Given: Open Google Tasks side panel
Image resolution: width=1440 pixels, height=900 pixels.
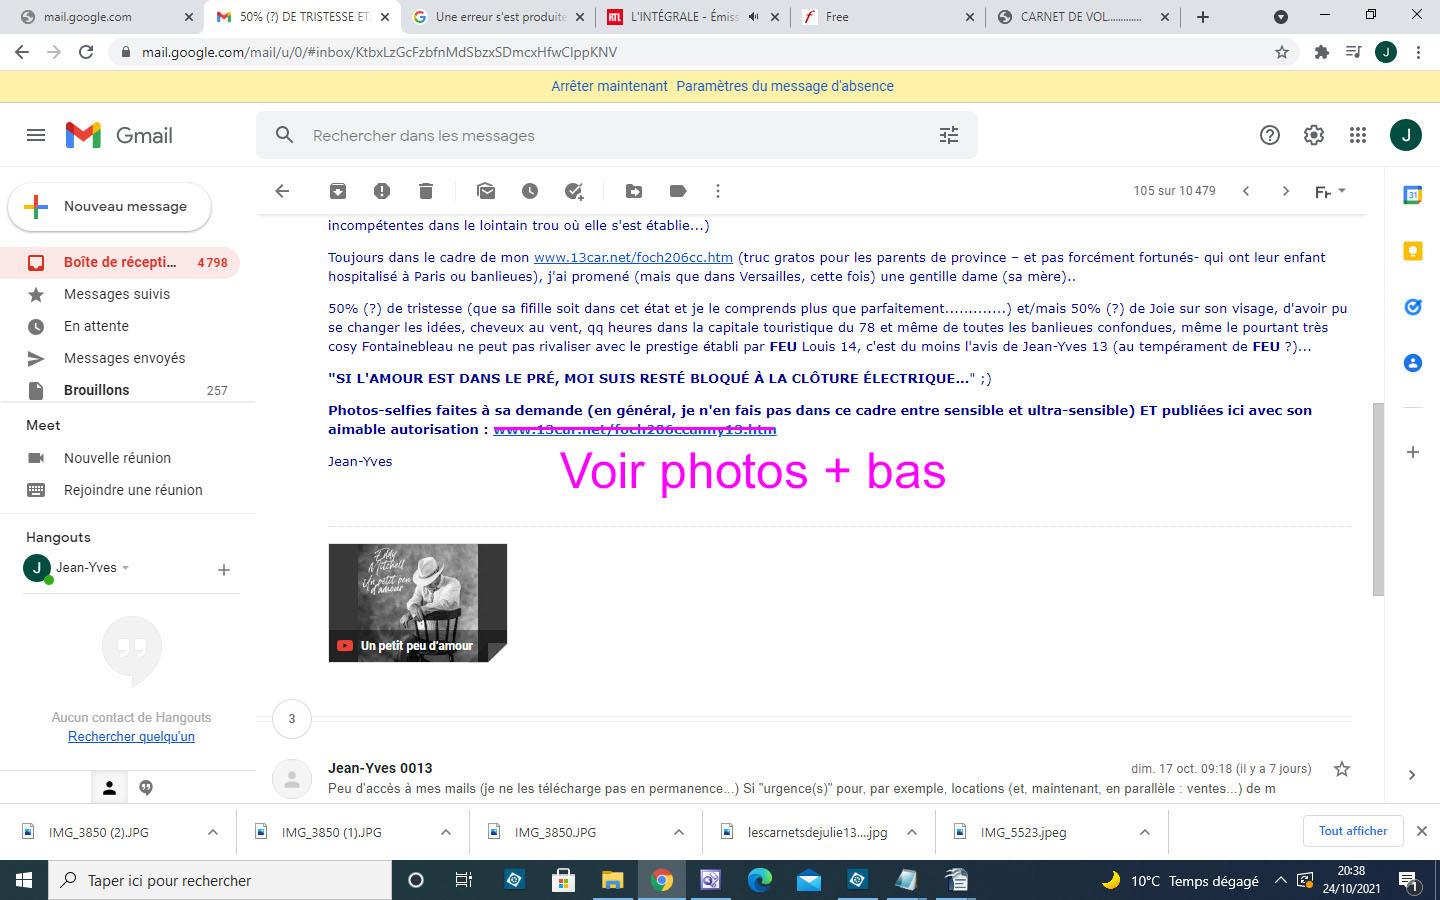Looking at the screenshot, I should coord(1413,307).
